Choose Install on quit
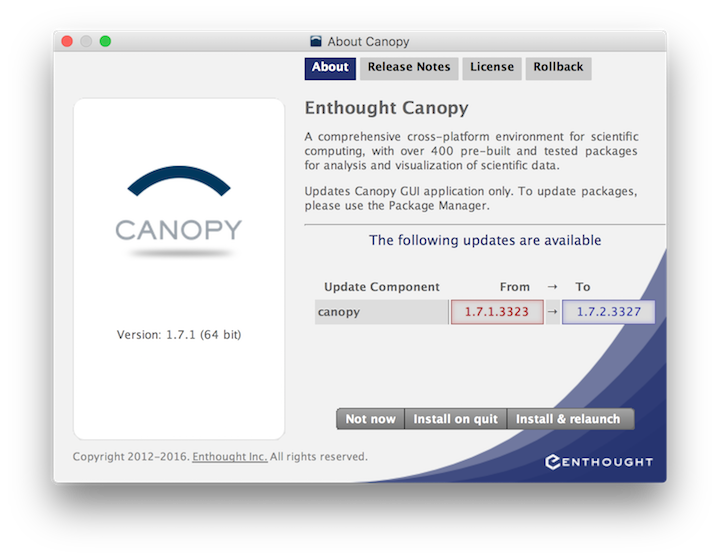 point(455,419)
